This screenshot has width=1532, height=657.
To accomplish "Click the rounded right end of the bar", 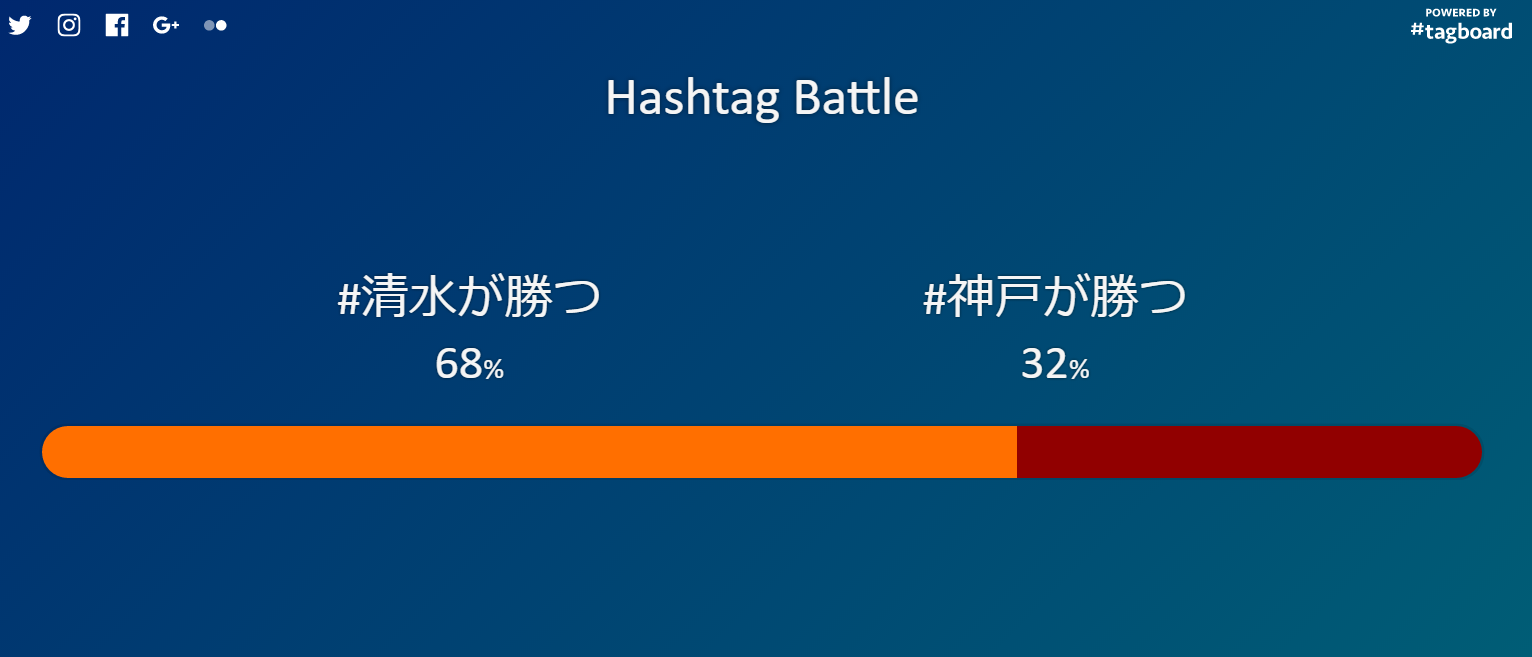I will click(x=1466, y=452).
